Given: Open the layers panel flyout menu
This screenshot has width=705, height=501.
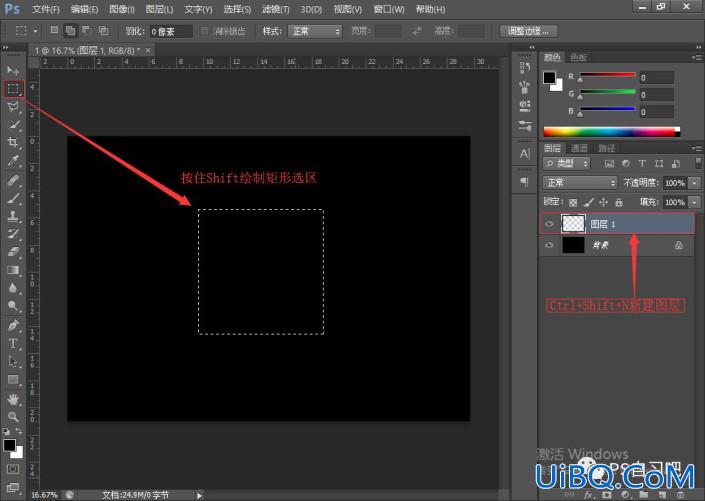Looking at the screenshot, I should point(697,148).
